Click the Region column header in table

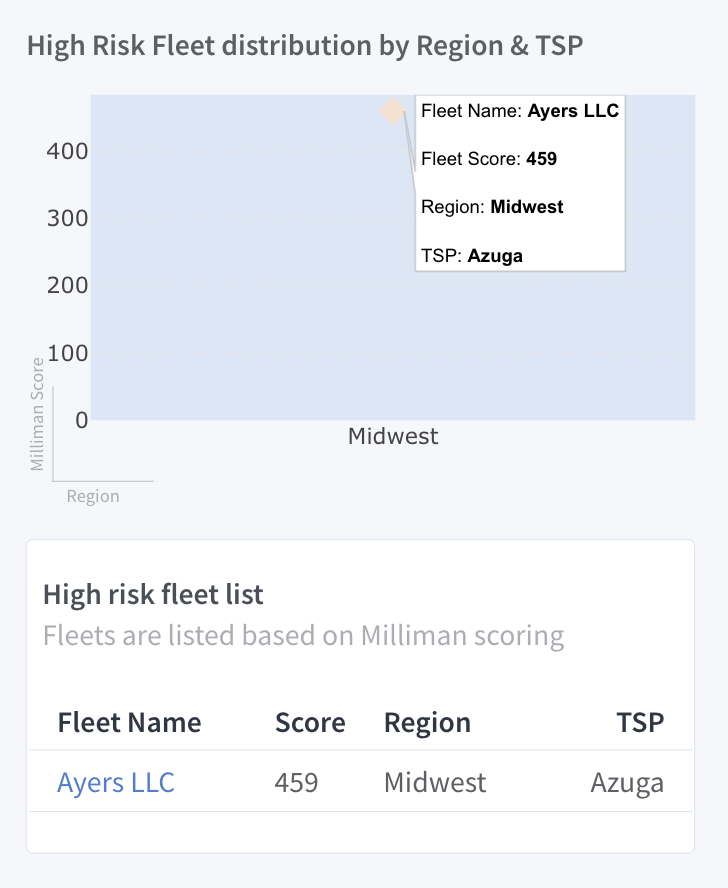click(427, 722)
